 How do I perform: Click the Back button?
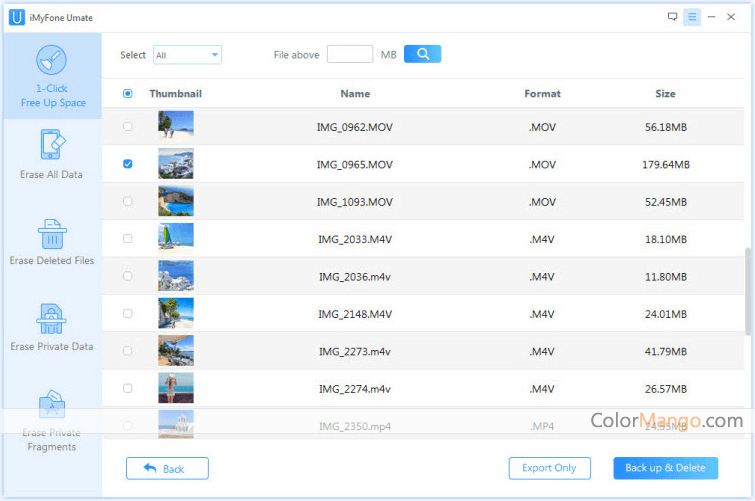click(x=167, y=468)
